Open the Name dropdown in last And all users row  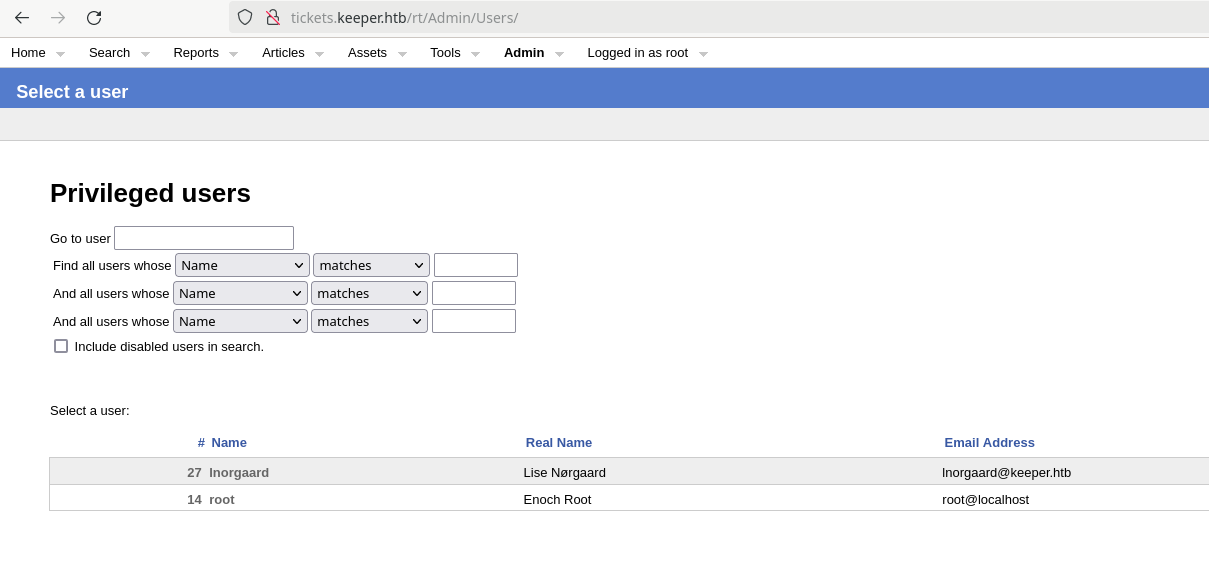point(240,321)
